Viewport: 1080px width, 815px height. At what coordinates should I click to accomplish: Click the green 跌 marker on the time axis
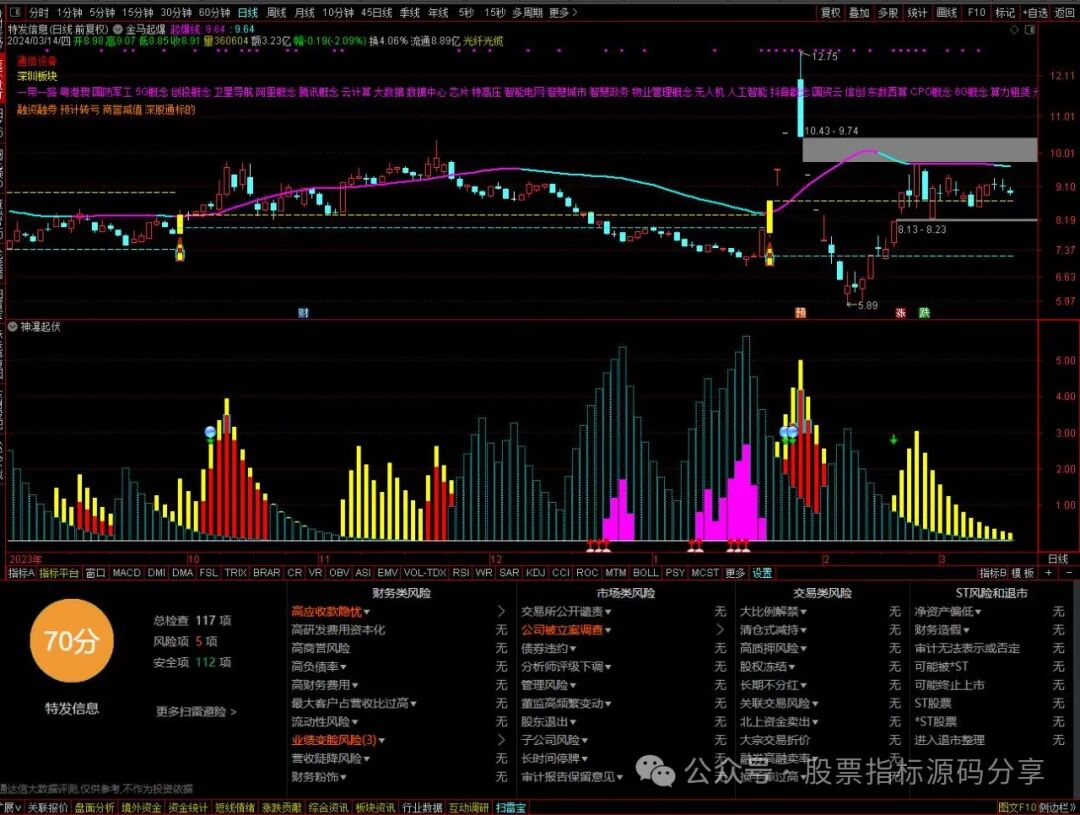pyautogui.click(x=924, y=313)
